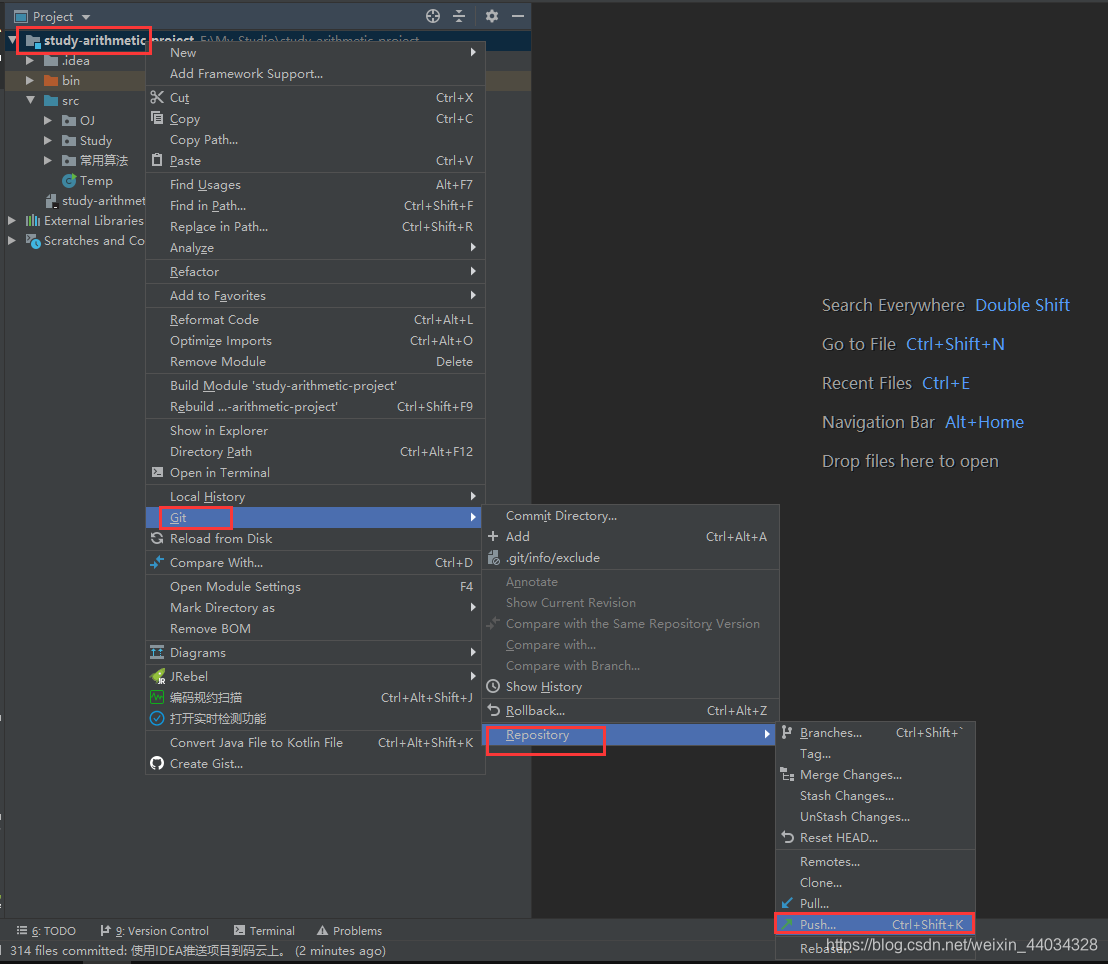The image size is (1108, 964).
Task: Click the Rollback undo arrow icon
Action: pyautogui.click(x=493, y=710)
